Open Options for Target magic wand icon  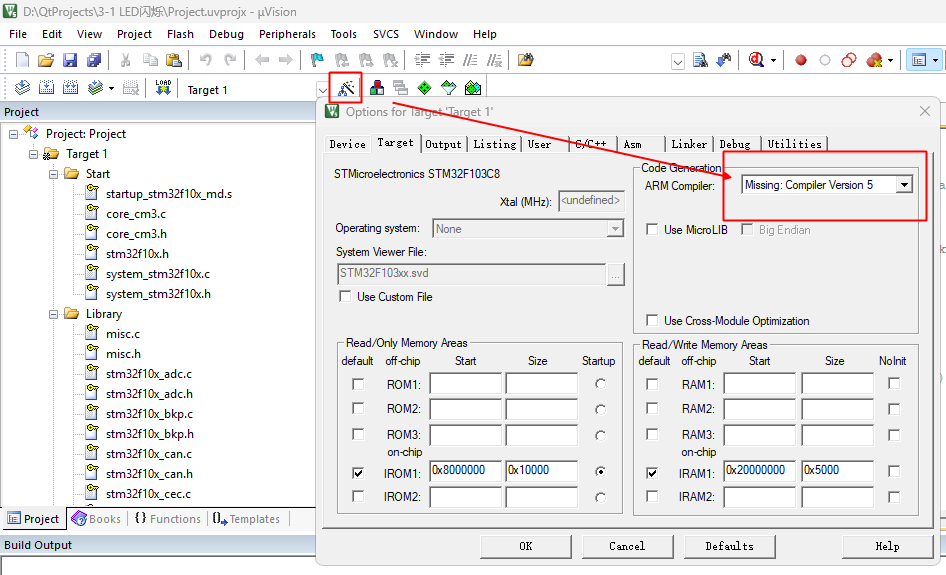[x=346, y=89]
